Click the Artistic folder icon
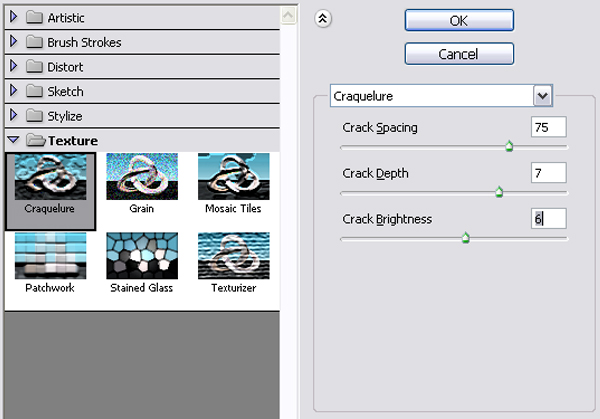The width and height of the screenshot is (600, 419). (34, 17)
